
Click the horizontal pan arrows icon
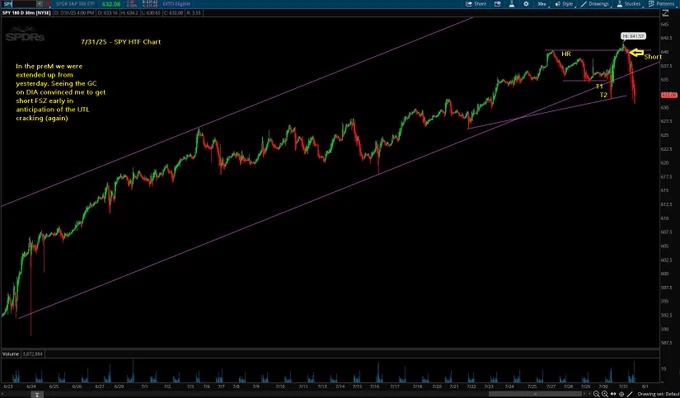coord(613,394)
